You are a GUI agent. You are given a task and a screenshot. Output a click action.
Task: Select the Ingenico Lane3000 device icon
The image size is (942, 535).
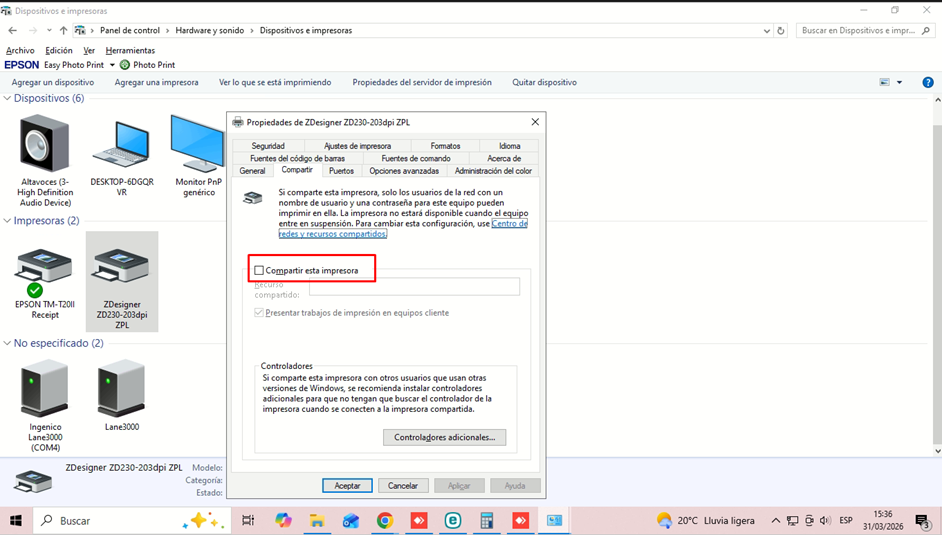(45, 390)
